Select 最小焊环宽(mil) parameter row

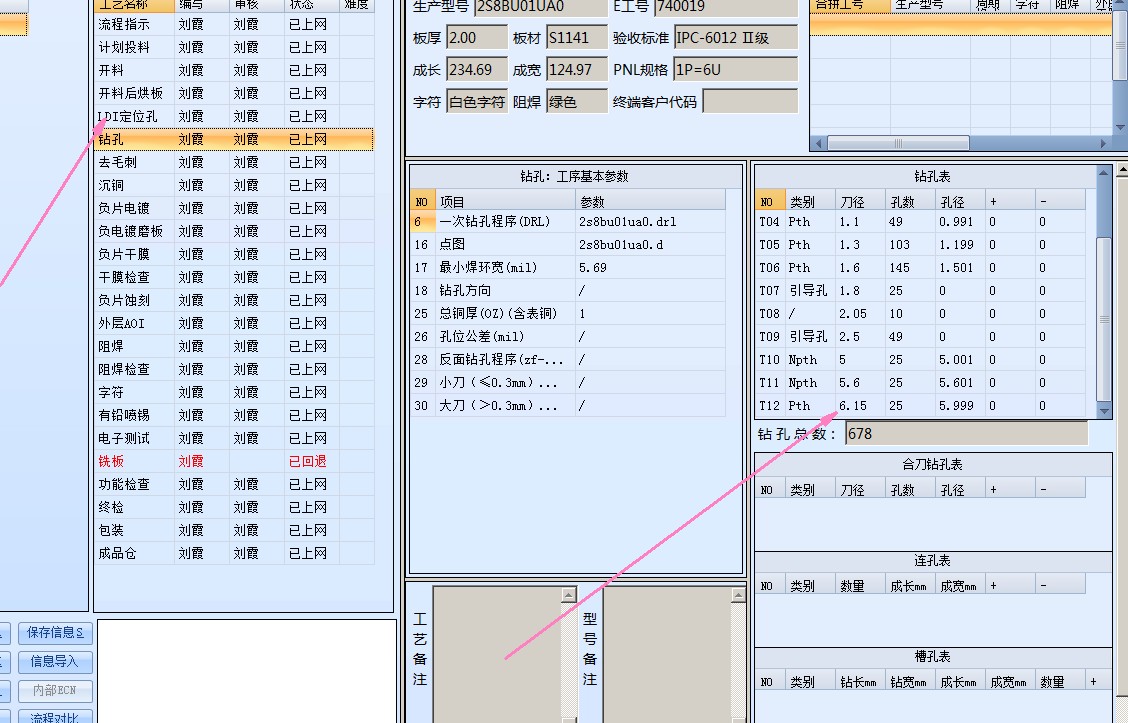[568, 268]
